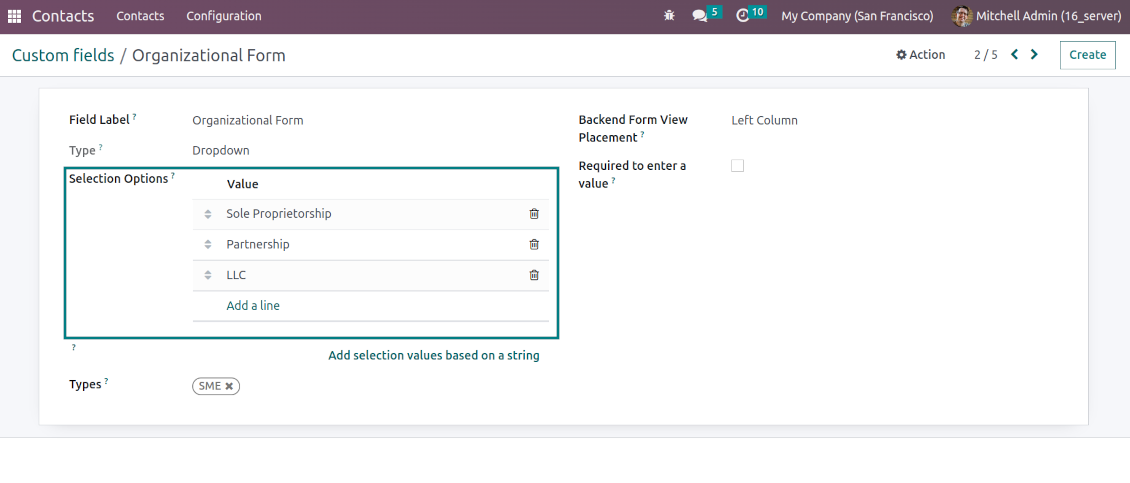Open the Configuration menu
The image size is (1130, 483).
224,16
